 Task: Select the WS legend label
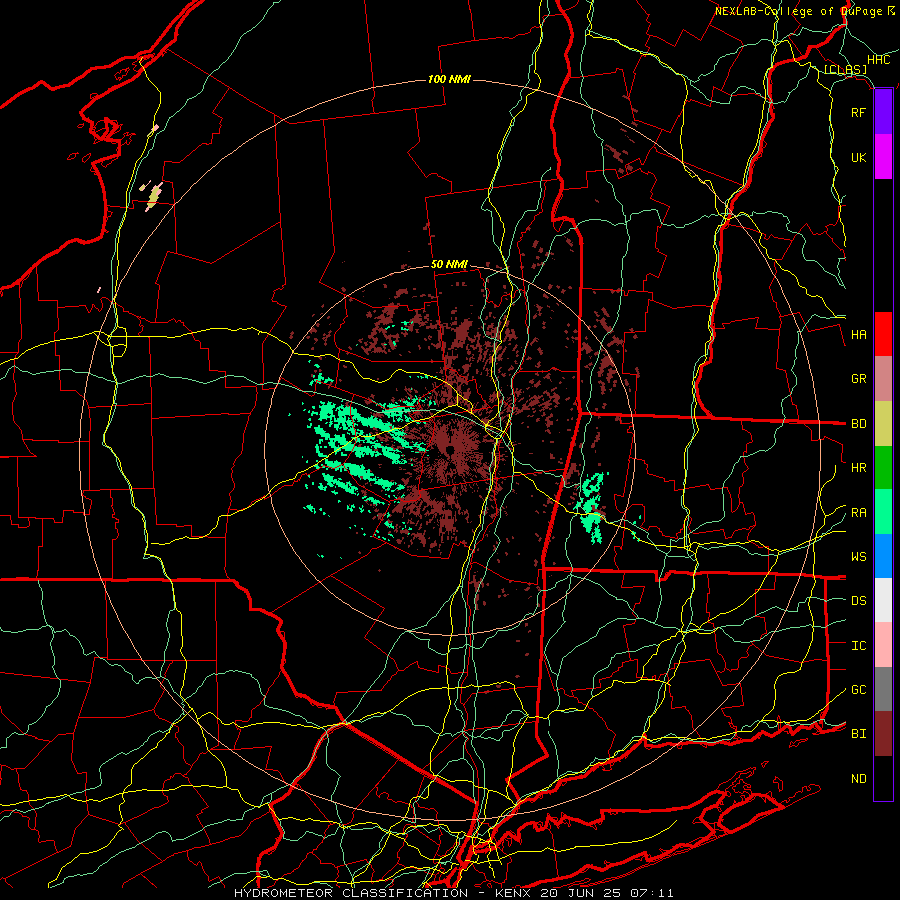858,557
